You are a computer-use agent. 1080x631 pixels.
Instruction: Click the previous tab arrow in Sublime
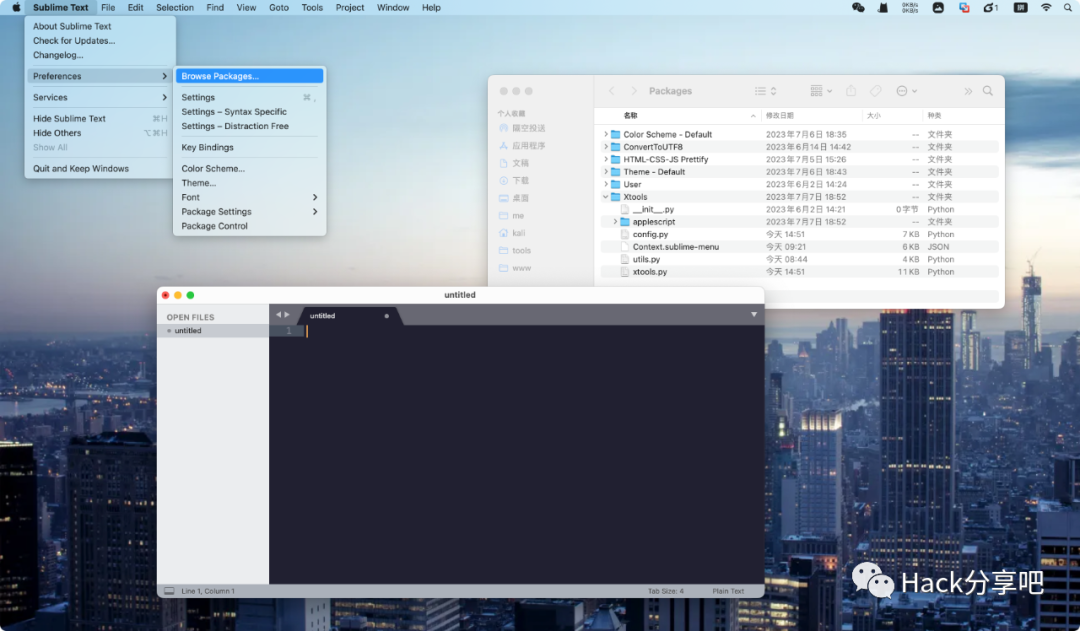(278, 315)
